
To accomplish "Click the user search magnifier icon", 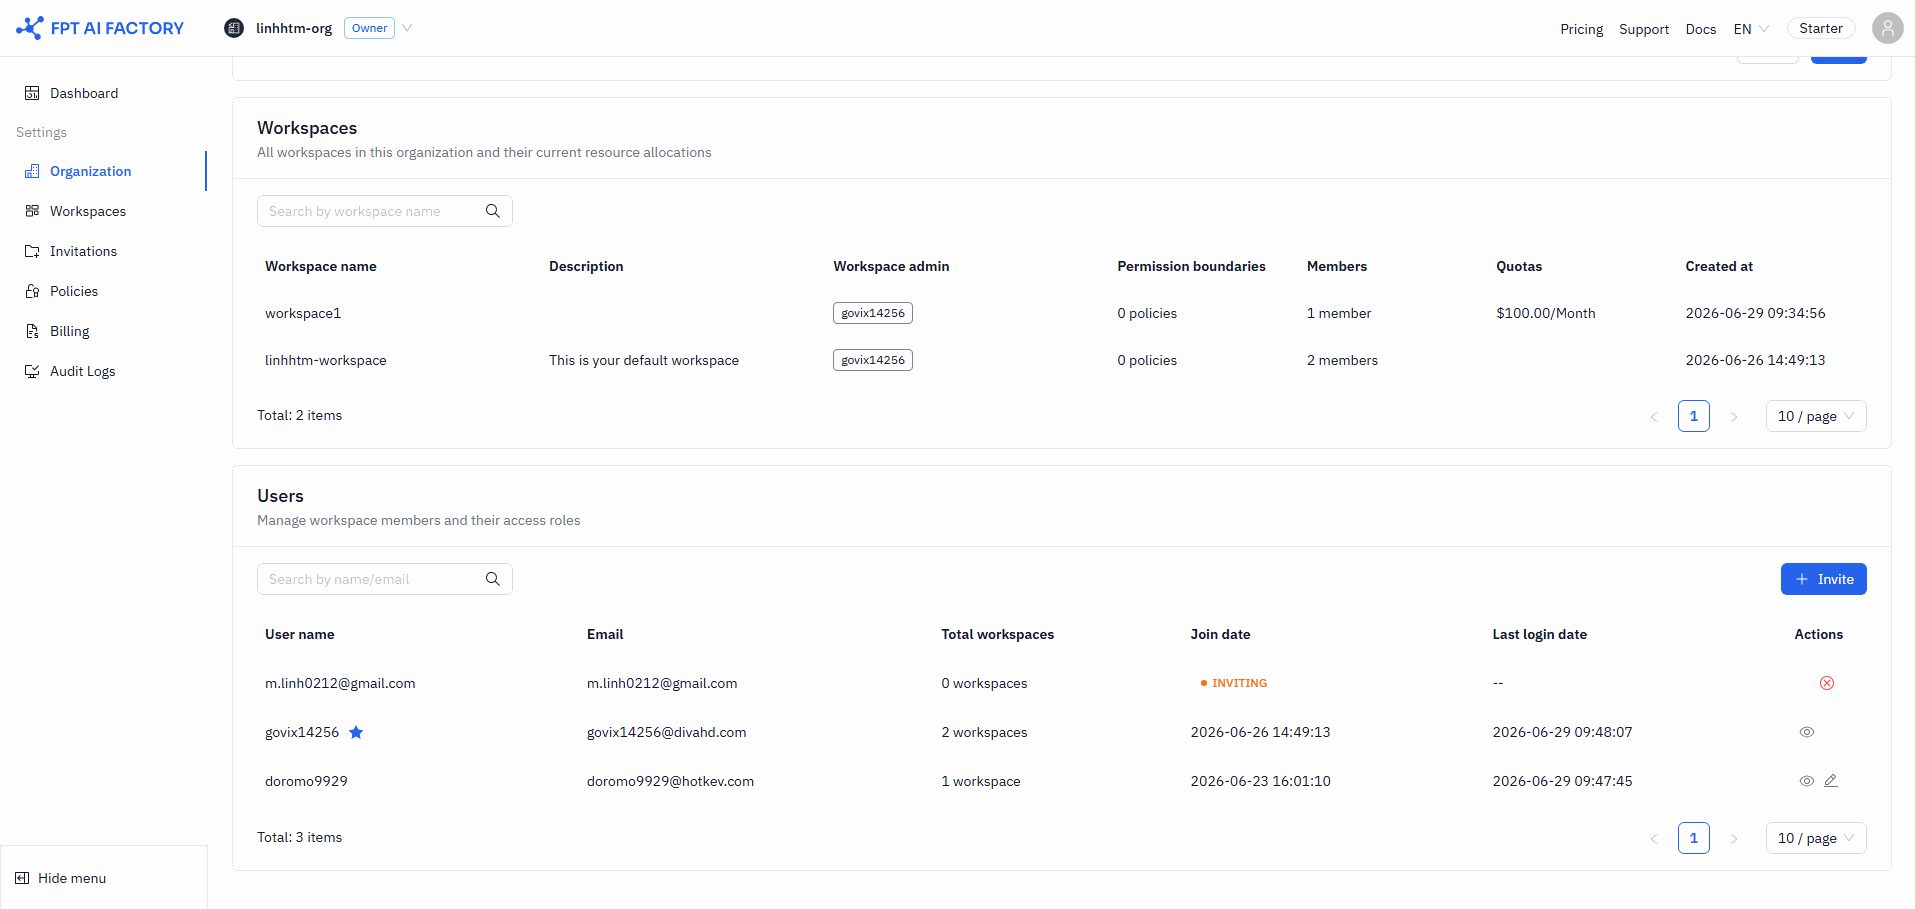I will [x=493, y=579].
